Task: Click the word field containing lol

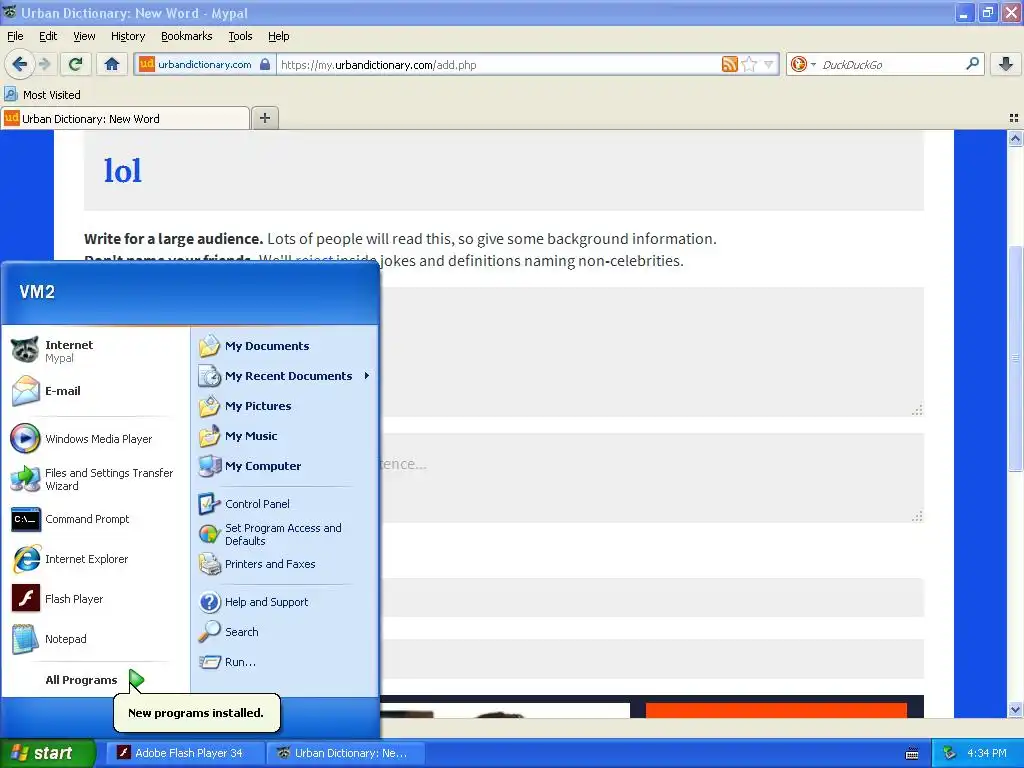Action: coord(504,171)
